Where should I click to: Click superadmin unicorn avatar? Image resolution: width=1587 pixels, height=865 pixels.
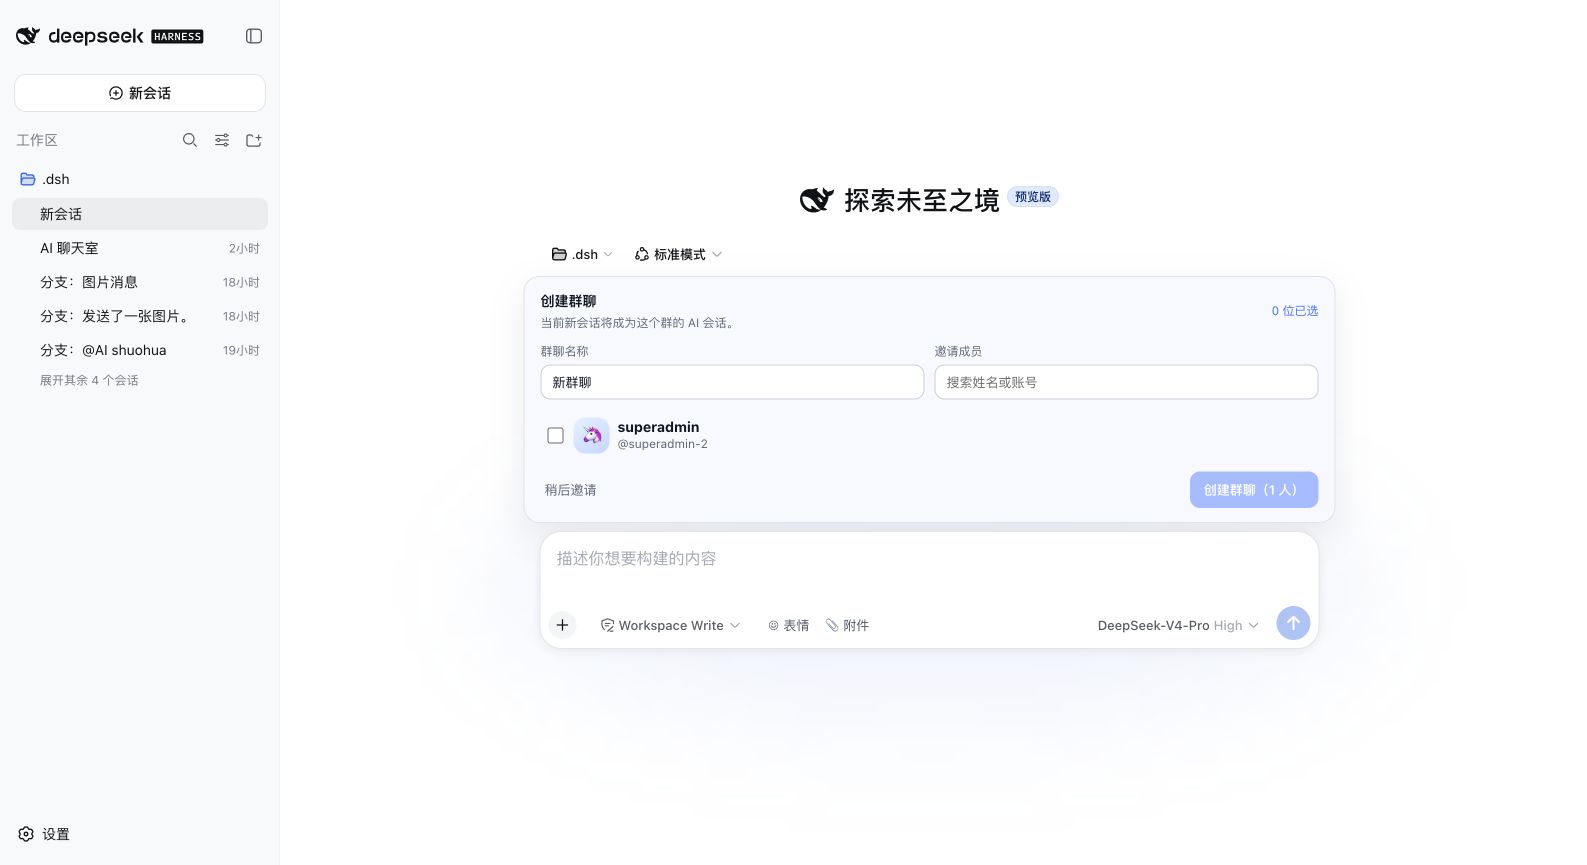tap(591, 435)
